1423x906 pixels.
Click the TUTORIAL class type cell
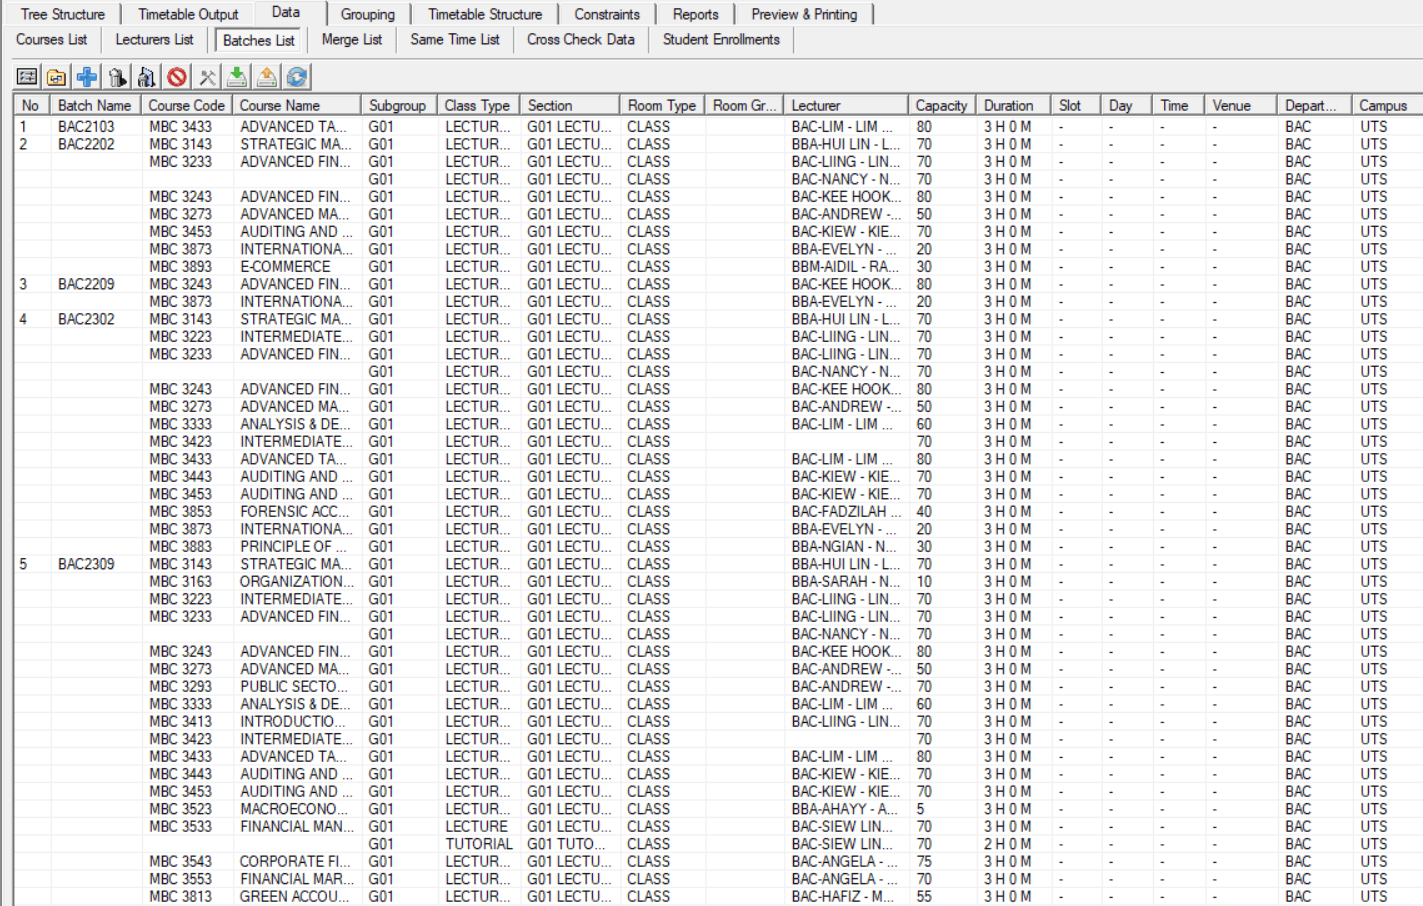click(x=478, y=844)
